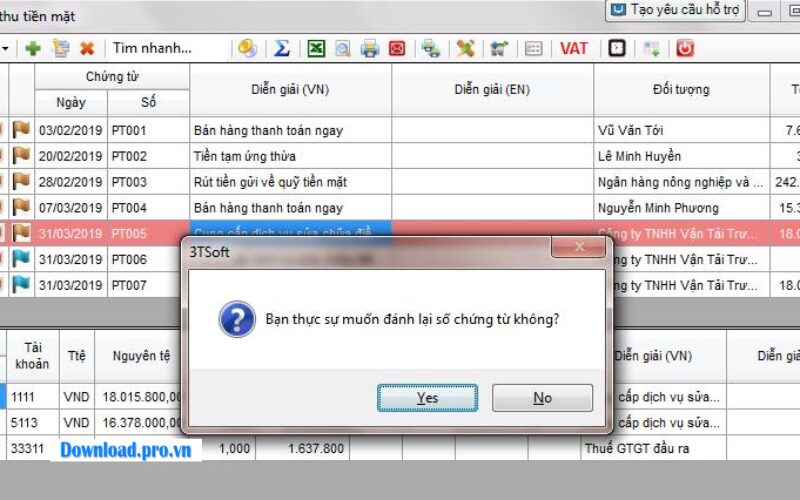Select account 5113 in detail grid
The image size is (800, 500).
coord(33,423)
